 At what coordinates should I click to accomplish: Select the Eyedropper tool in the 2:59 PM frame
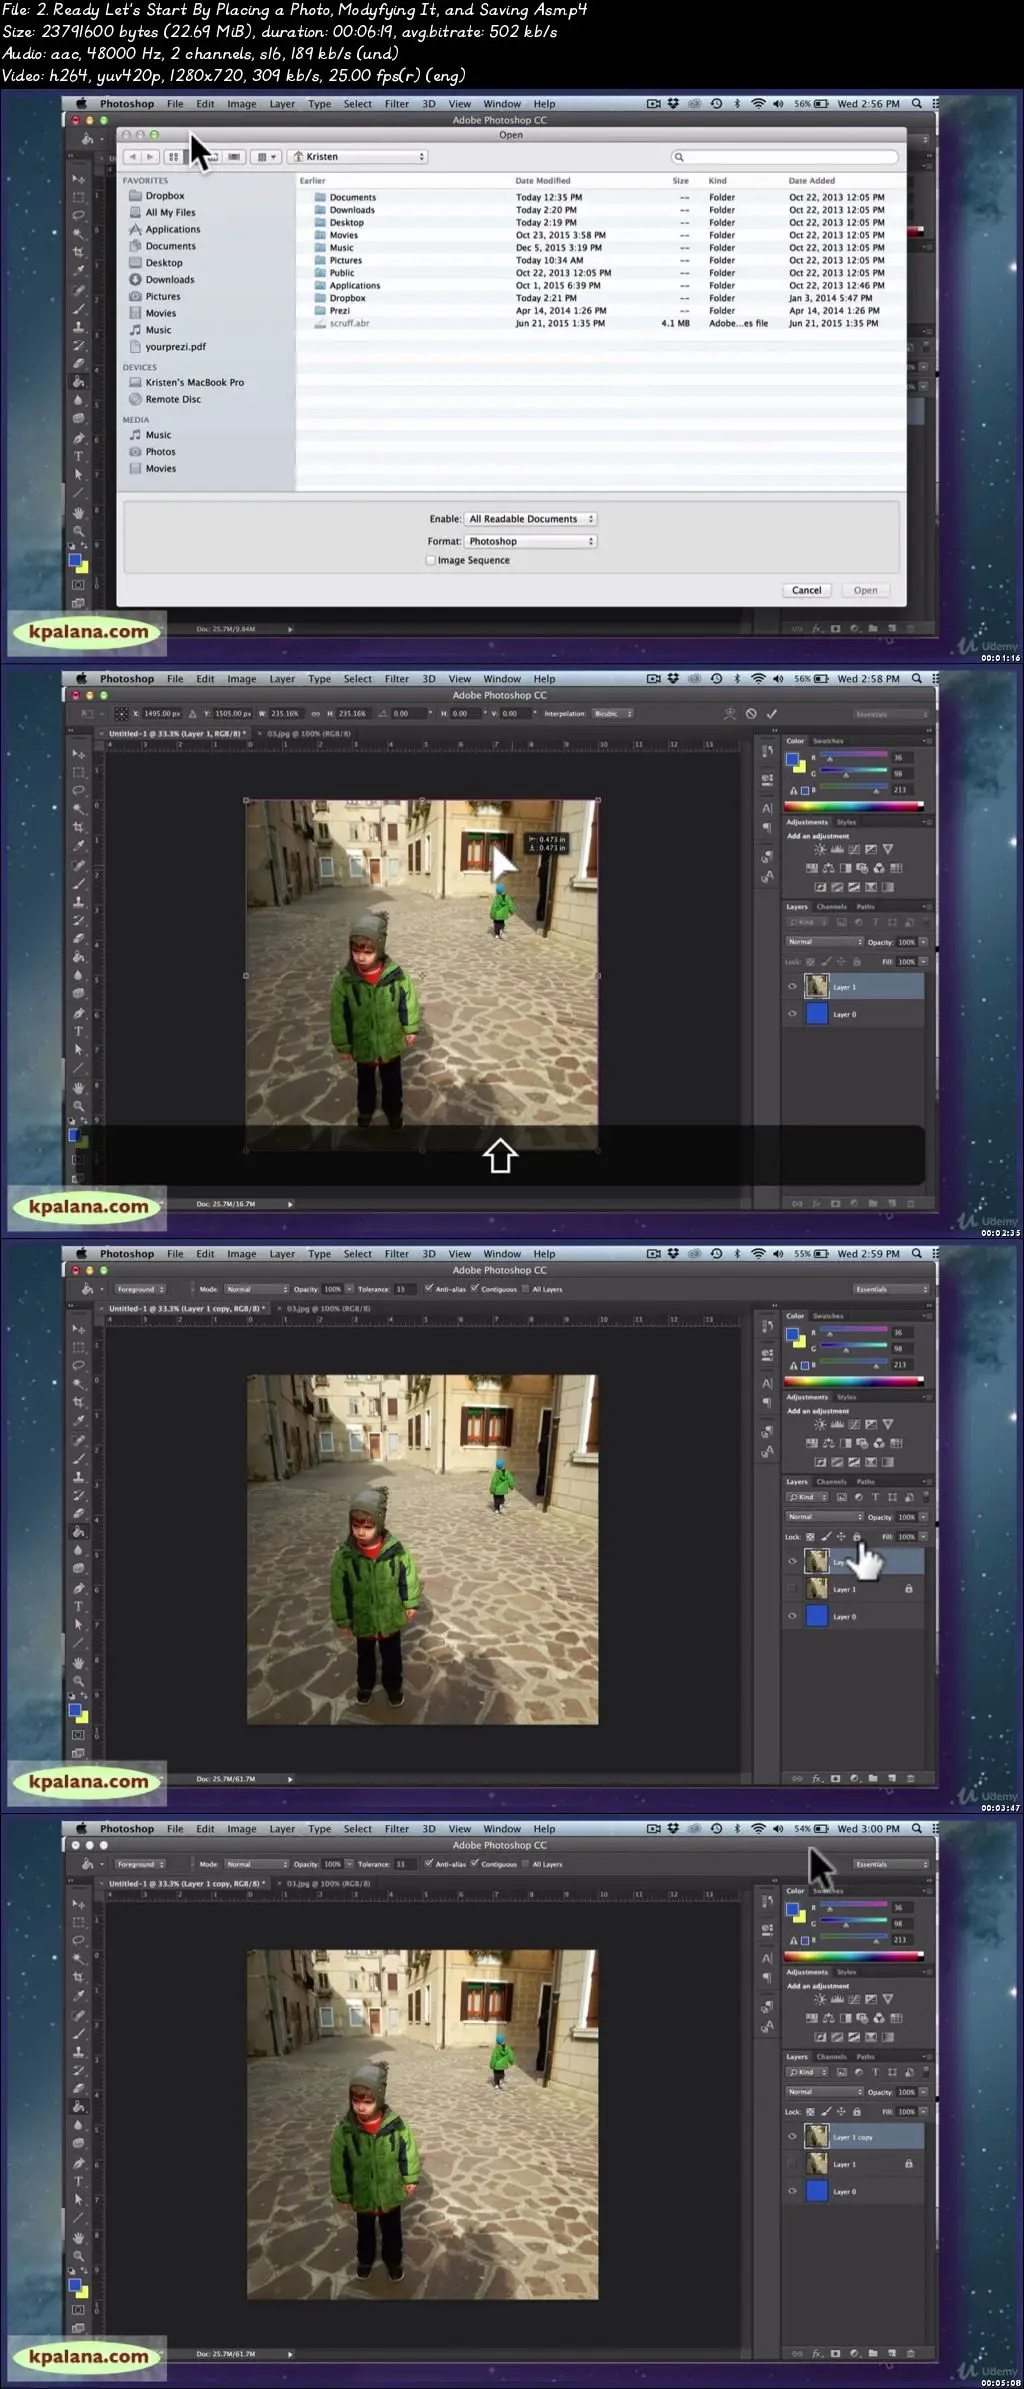[x=78, y=1420]
